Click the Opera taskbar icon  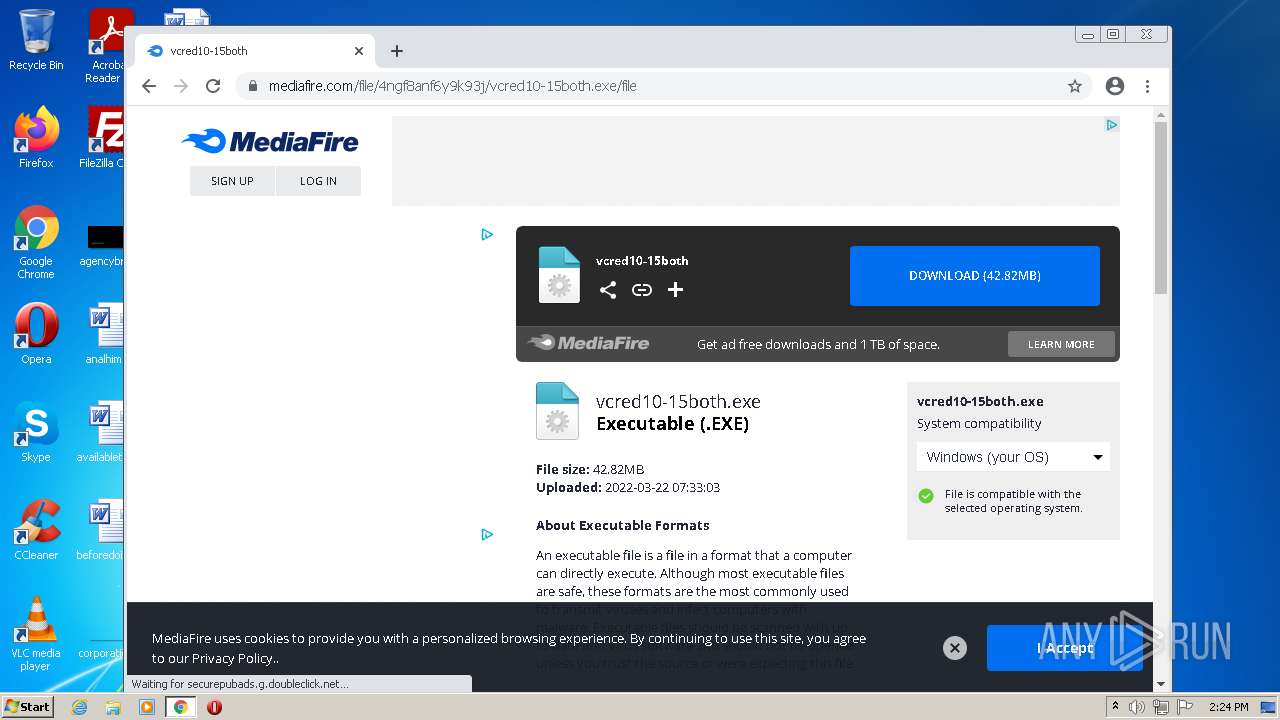point(214,707)
